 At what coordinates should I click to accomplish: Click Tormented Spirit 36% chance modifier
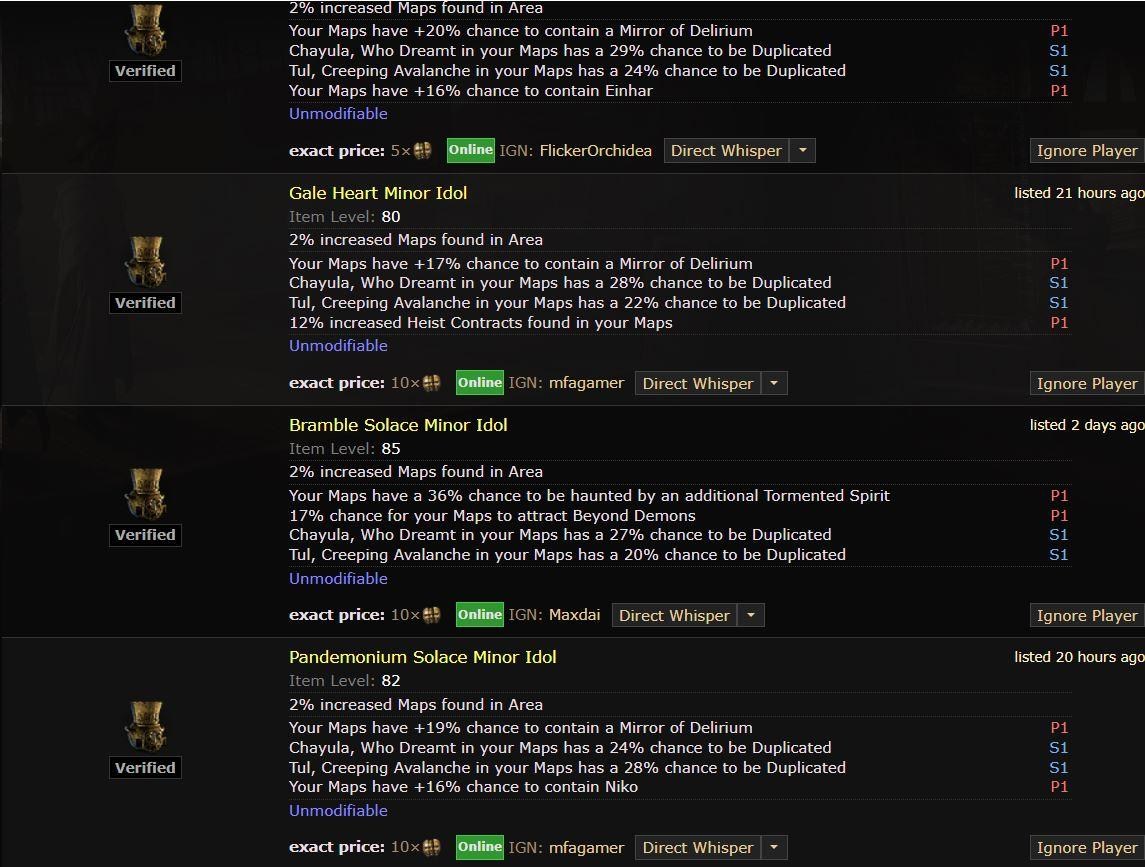pos(589,495)
